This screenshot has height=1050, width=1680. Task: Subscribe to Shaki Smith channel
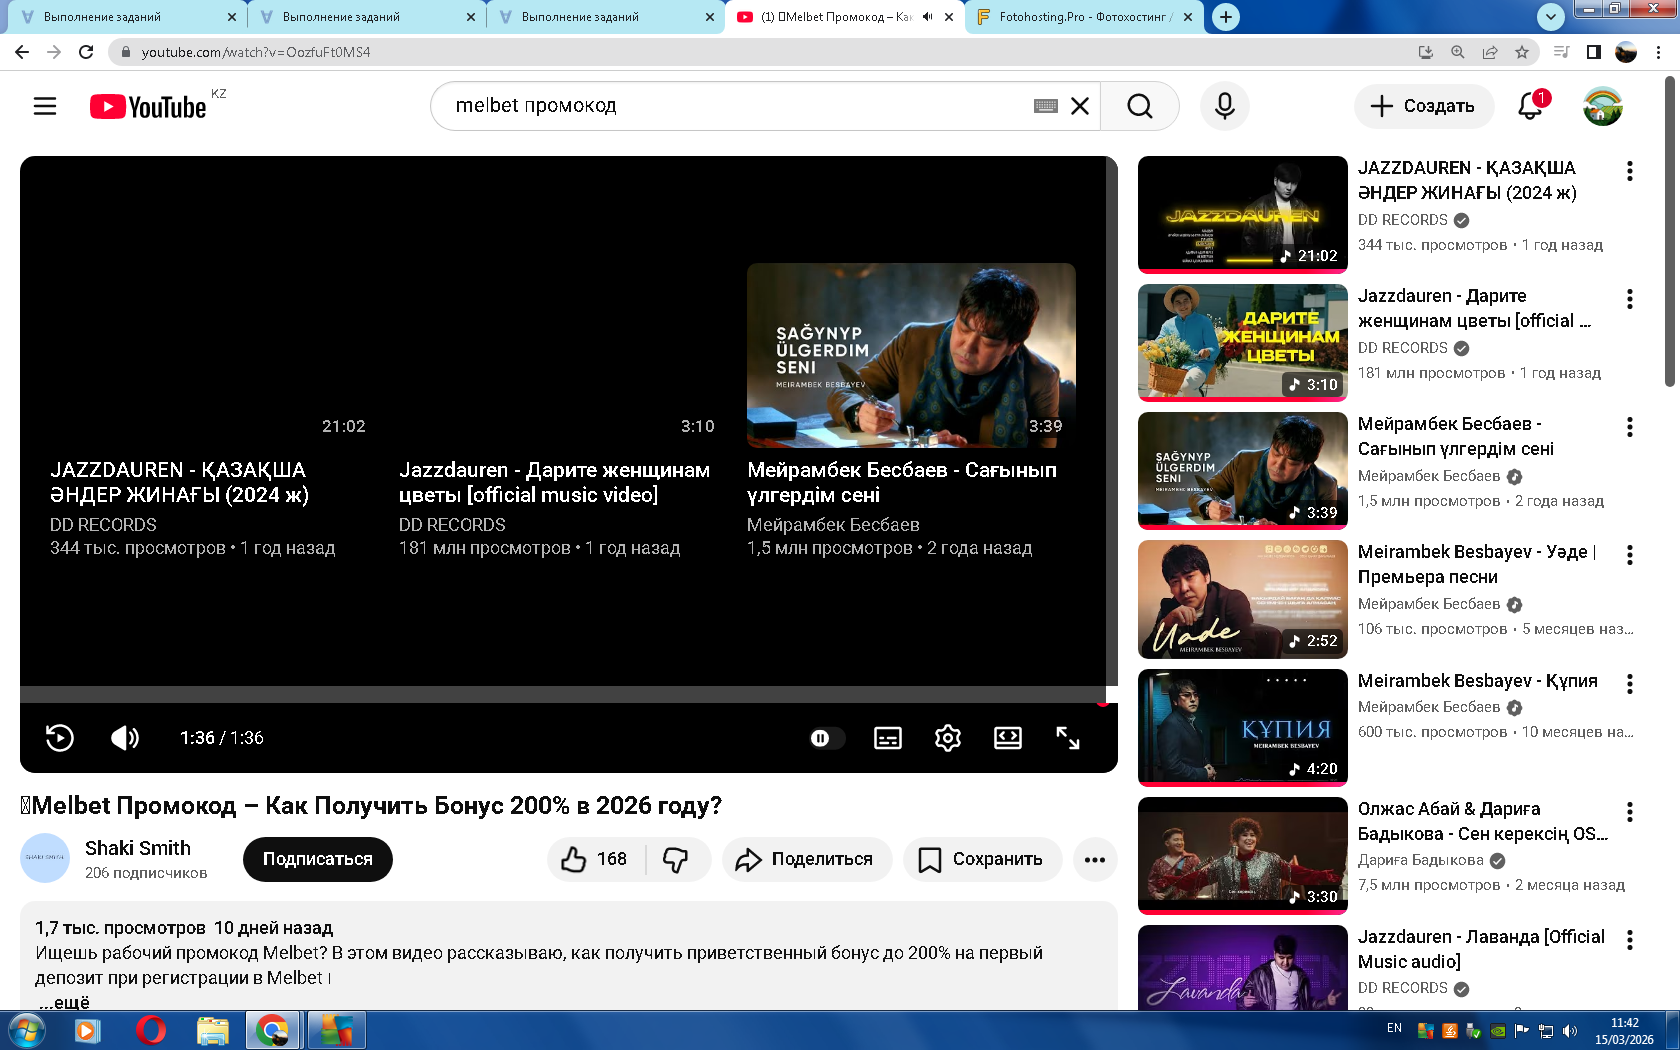(x=318, y=859)
